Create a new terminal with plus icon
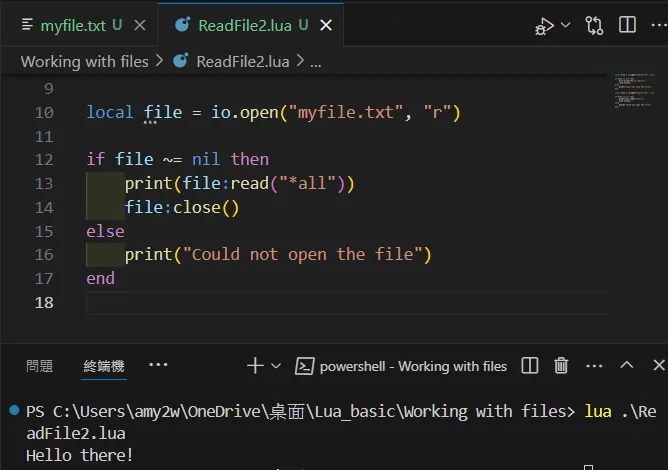Viewport: 668px width, 470px height. coord(255,366)
